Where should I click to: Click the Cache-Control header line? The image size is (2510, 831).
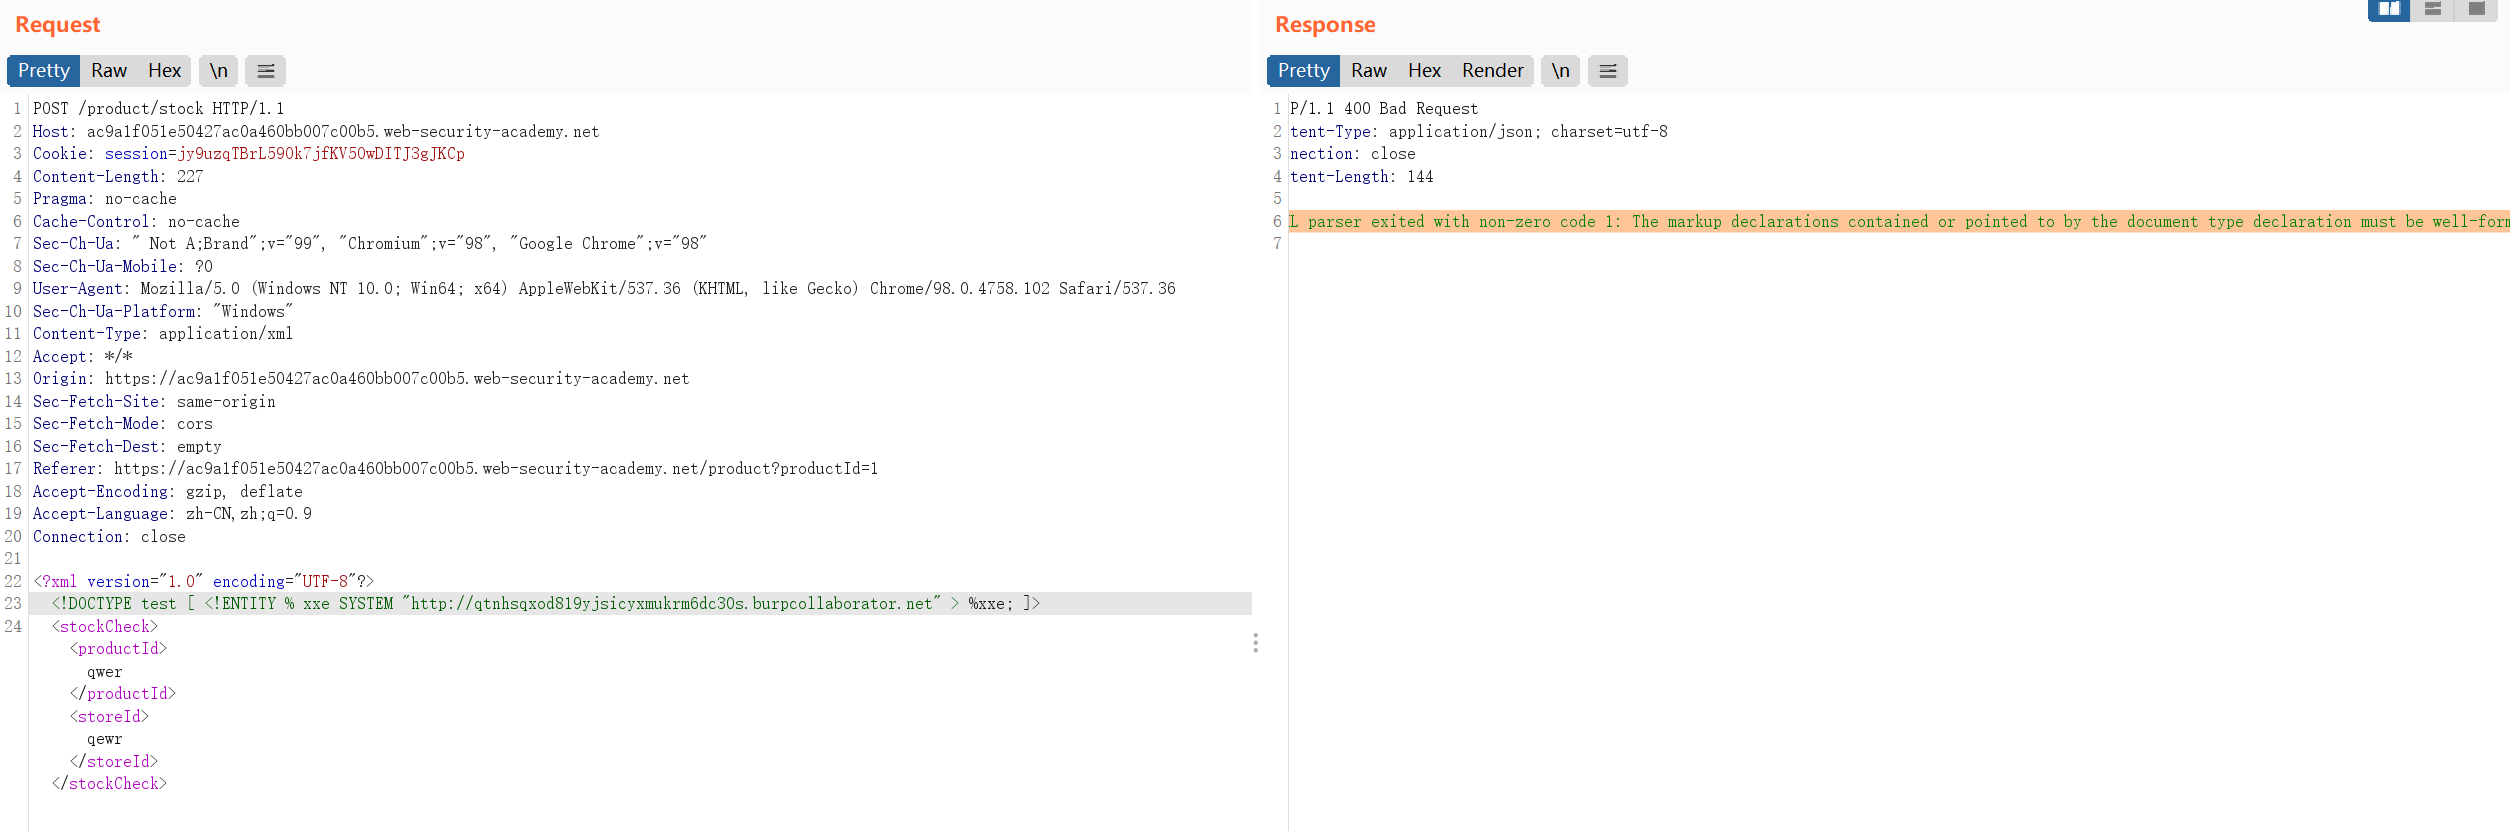136,222
